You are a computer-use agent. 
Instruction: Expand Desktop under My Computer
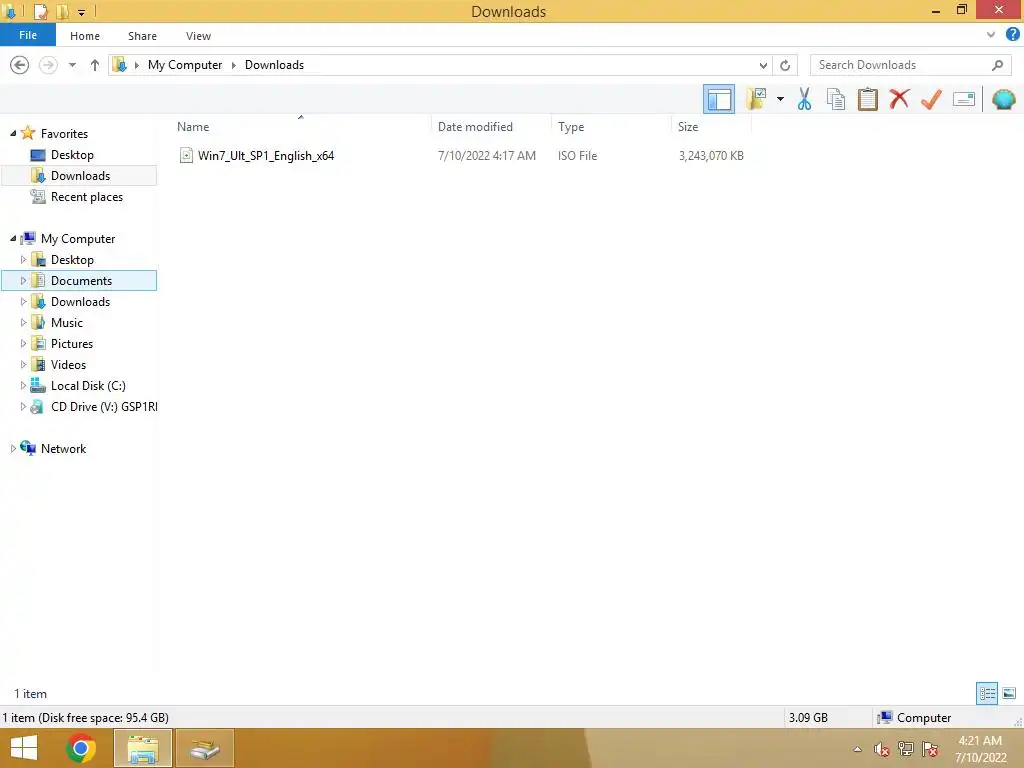point(24,259)
